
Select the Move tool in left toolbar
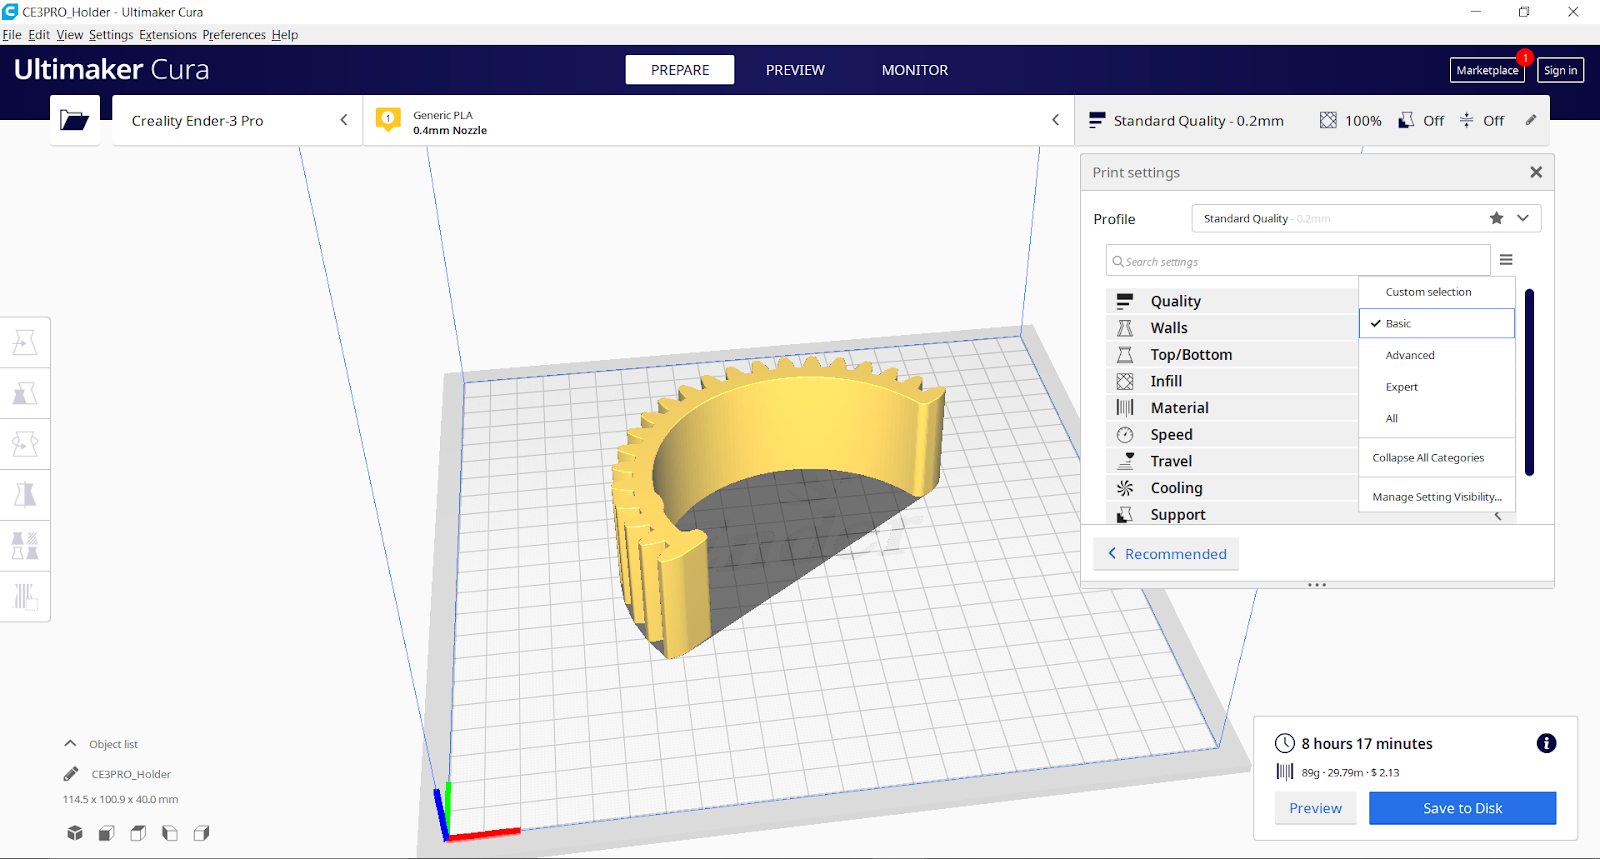tap(25, 343)
